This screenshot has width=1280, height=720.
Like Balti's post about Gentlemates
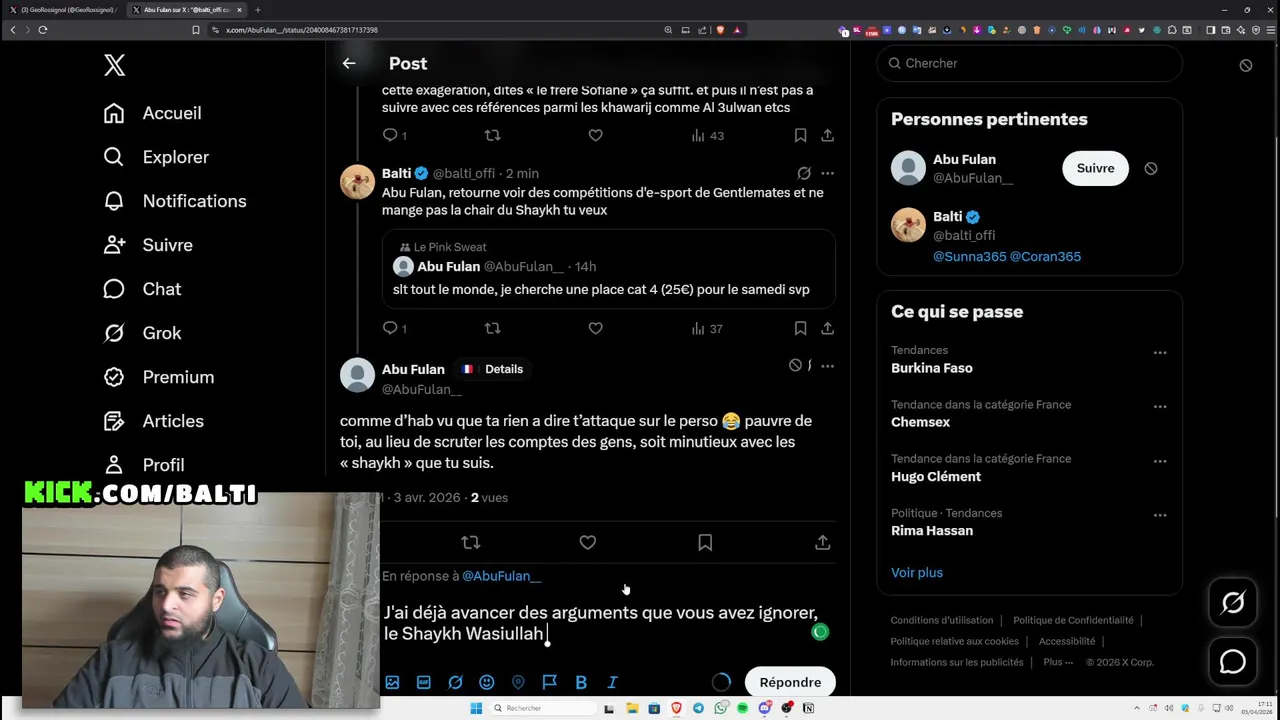595,328
